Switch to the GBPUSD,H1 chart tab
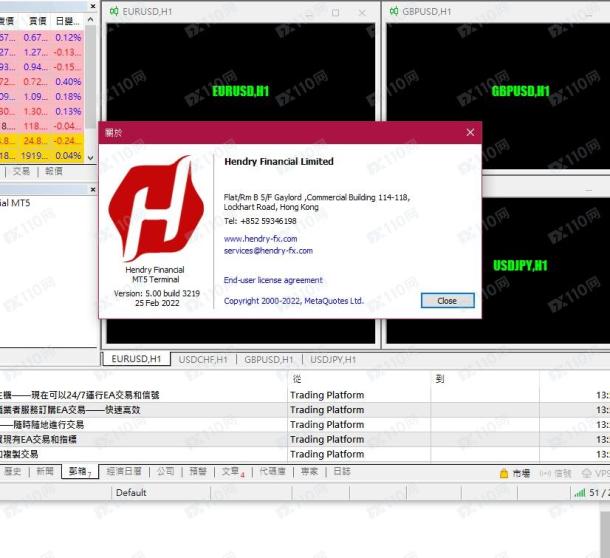The width and height of the screenshot is (610, 558). click(x=268, y=360)
